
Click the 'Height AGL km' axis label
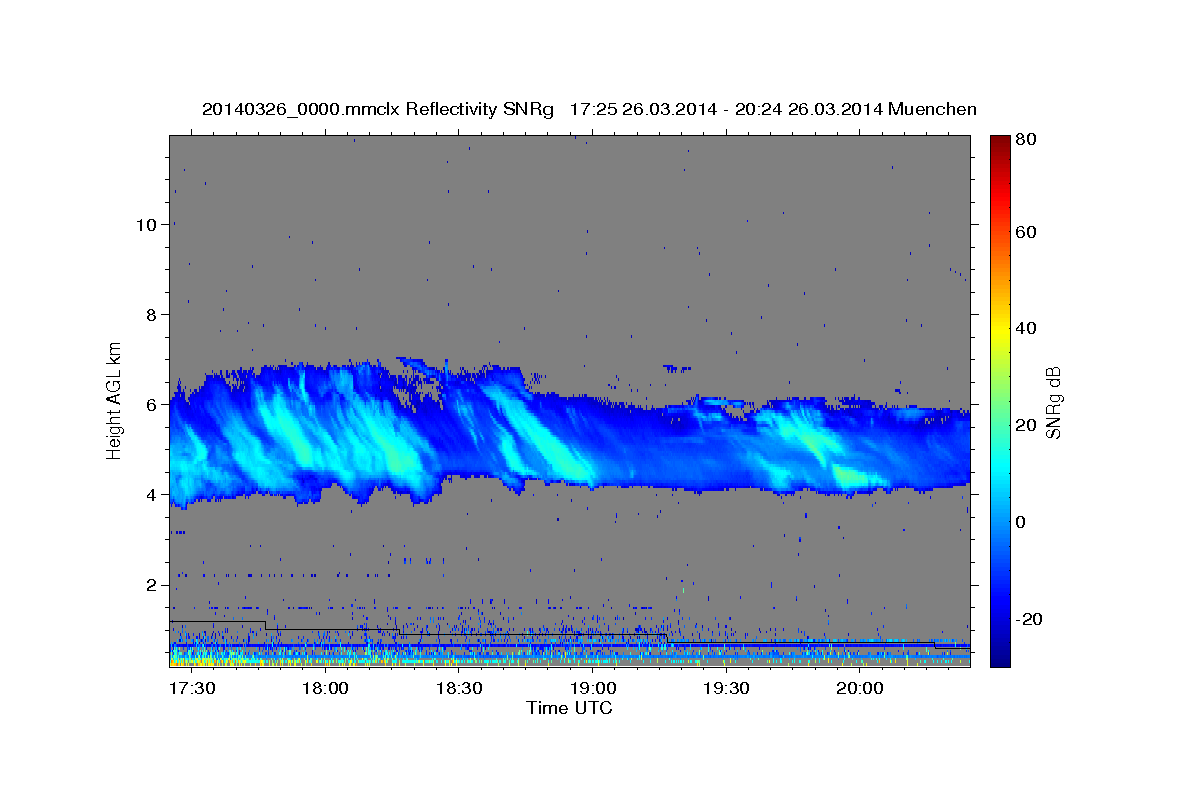click(114, 399)
